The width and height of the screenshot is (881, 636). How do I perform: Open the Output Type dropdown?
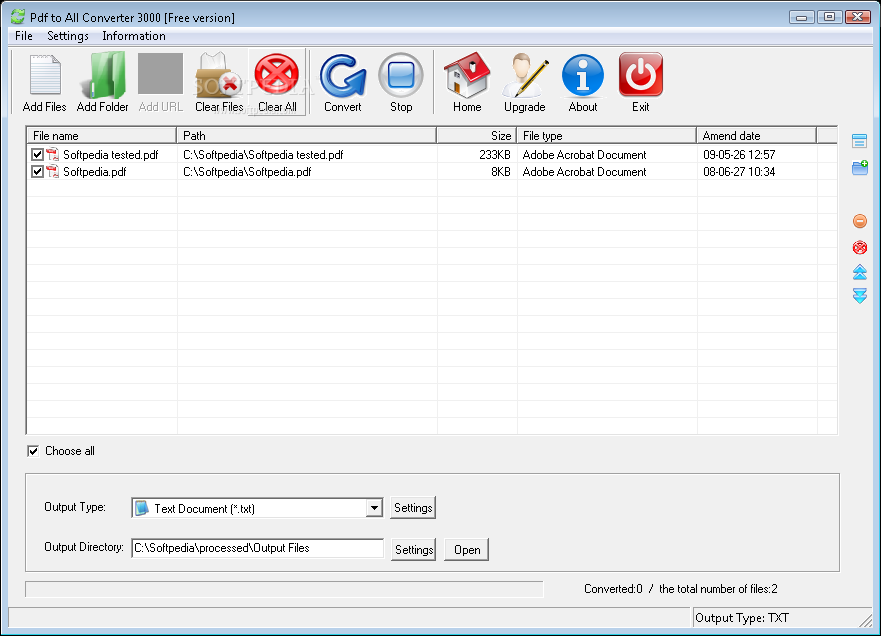point(374,508)
